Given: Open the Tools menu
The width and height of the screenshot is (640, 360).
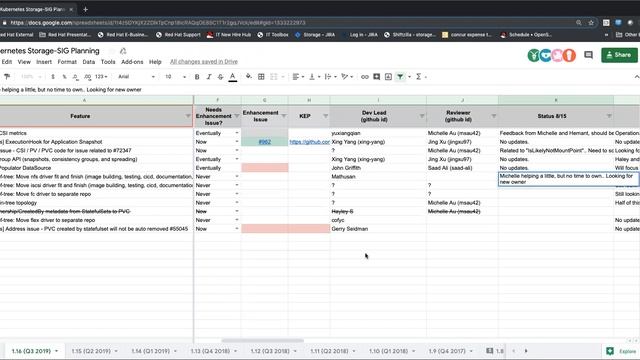Looking at the screenshot, I should pos(108,62).
